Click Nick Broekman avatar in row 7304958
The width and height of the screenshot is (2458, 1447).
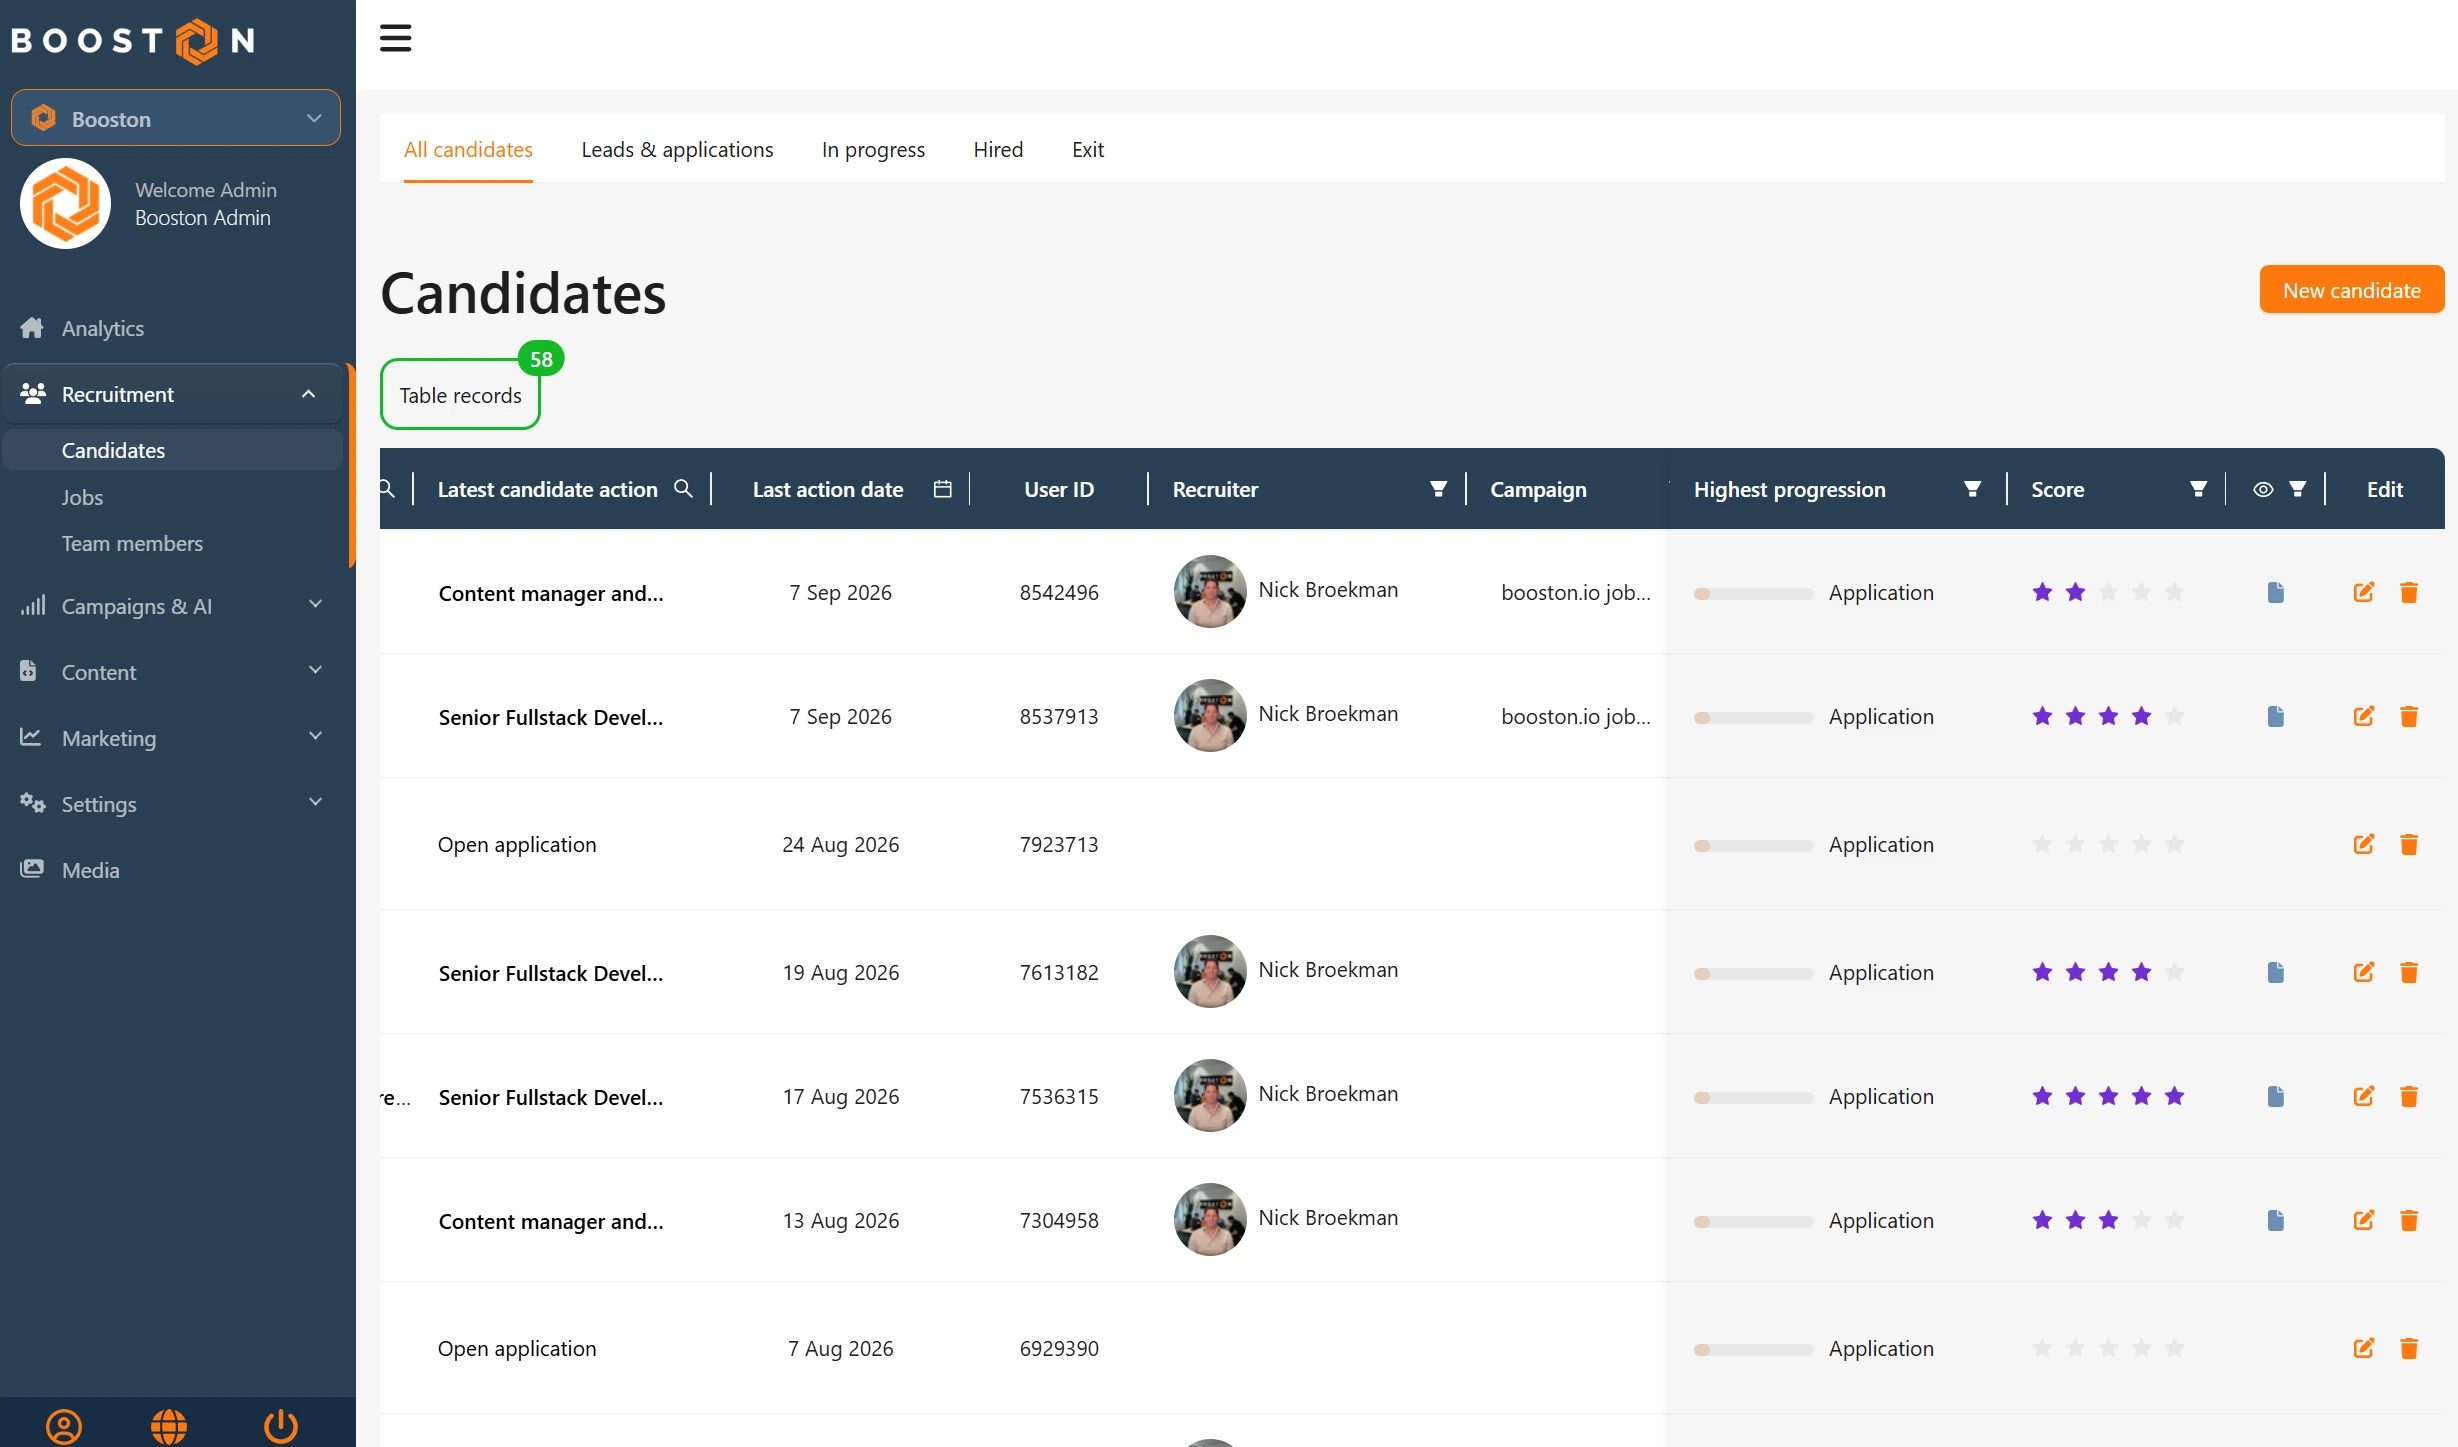pyautogui.click(x=1209, y=1220)
